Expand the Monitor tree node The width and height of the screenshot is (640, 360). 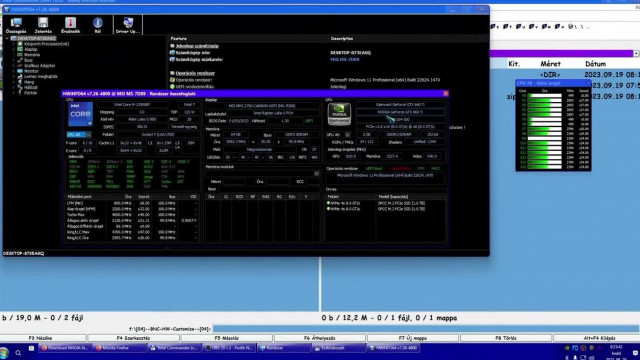(x=13, y=71)
